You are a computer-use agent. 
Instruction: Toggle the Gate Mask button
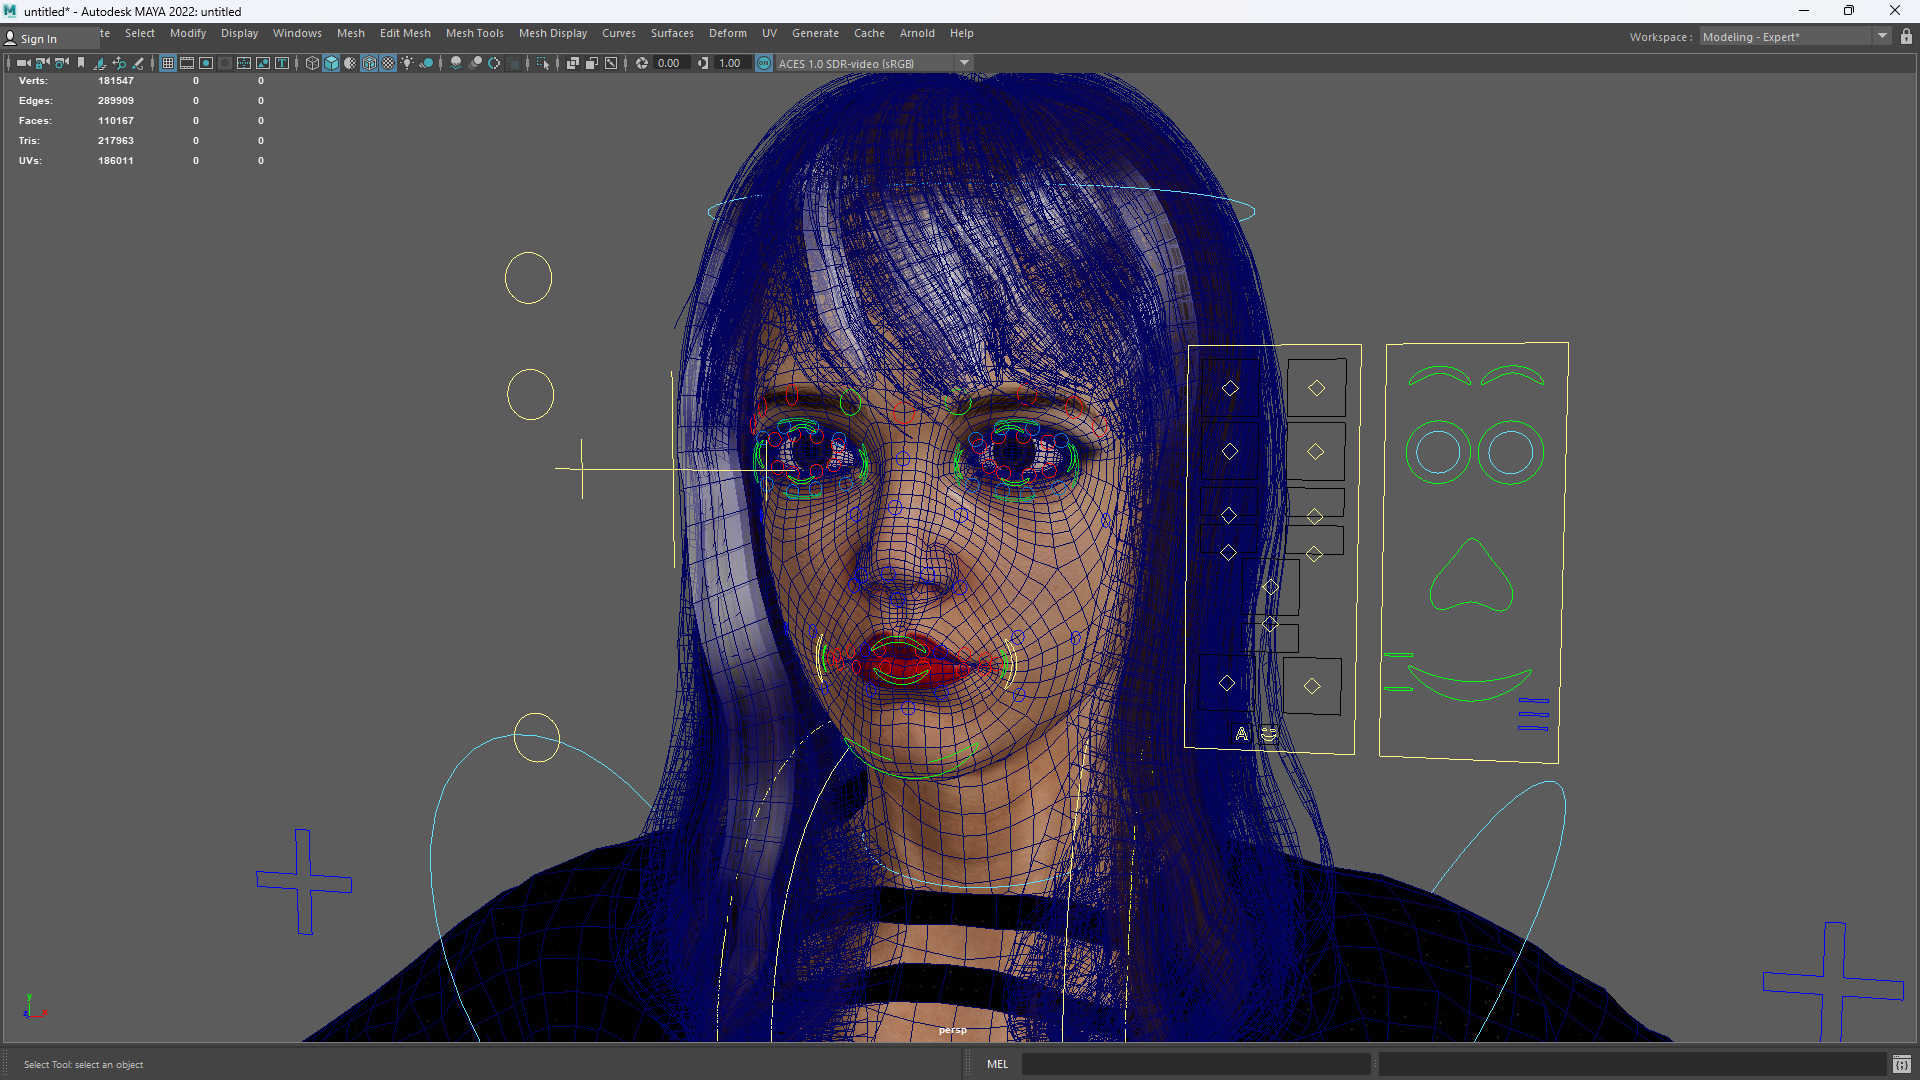[x=225, y=63]
